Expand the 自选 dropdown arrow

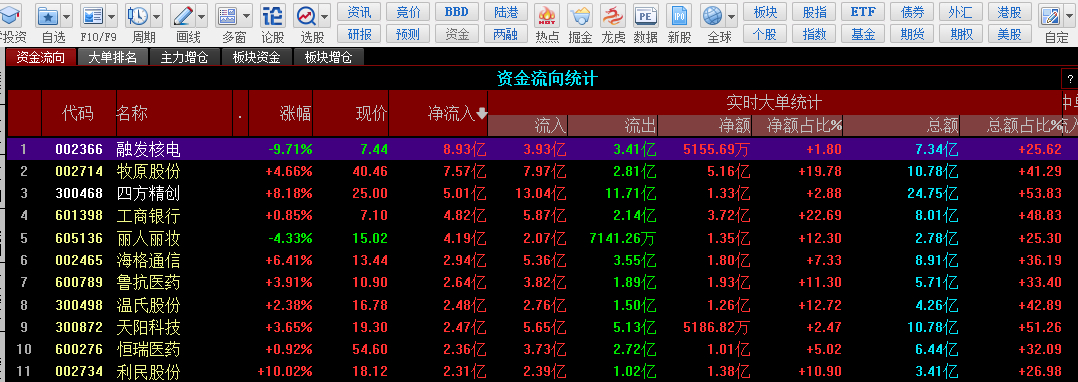[x=66, y=15]
